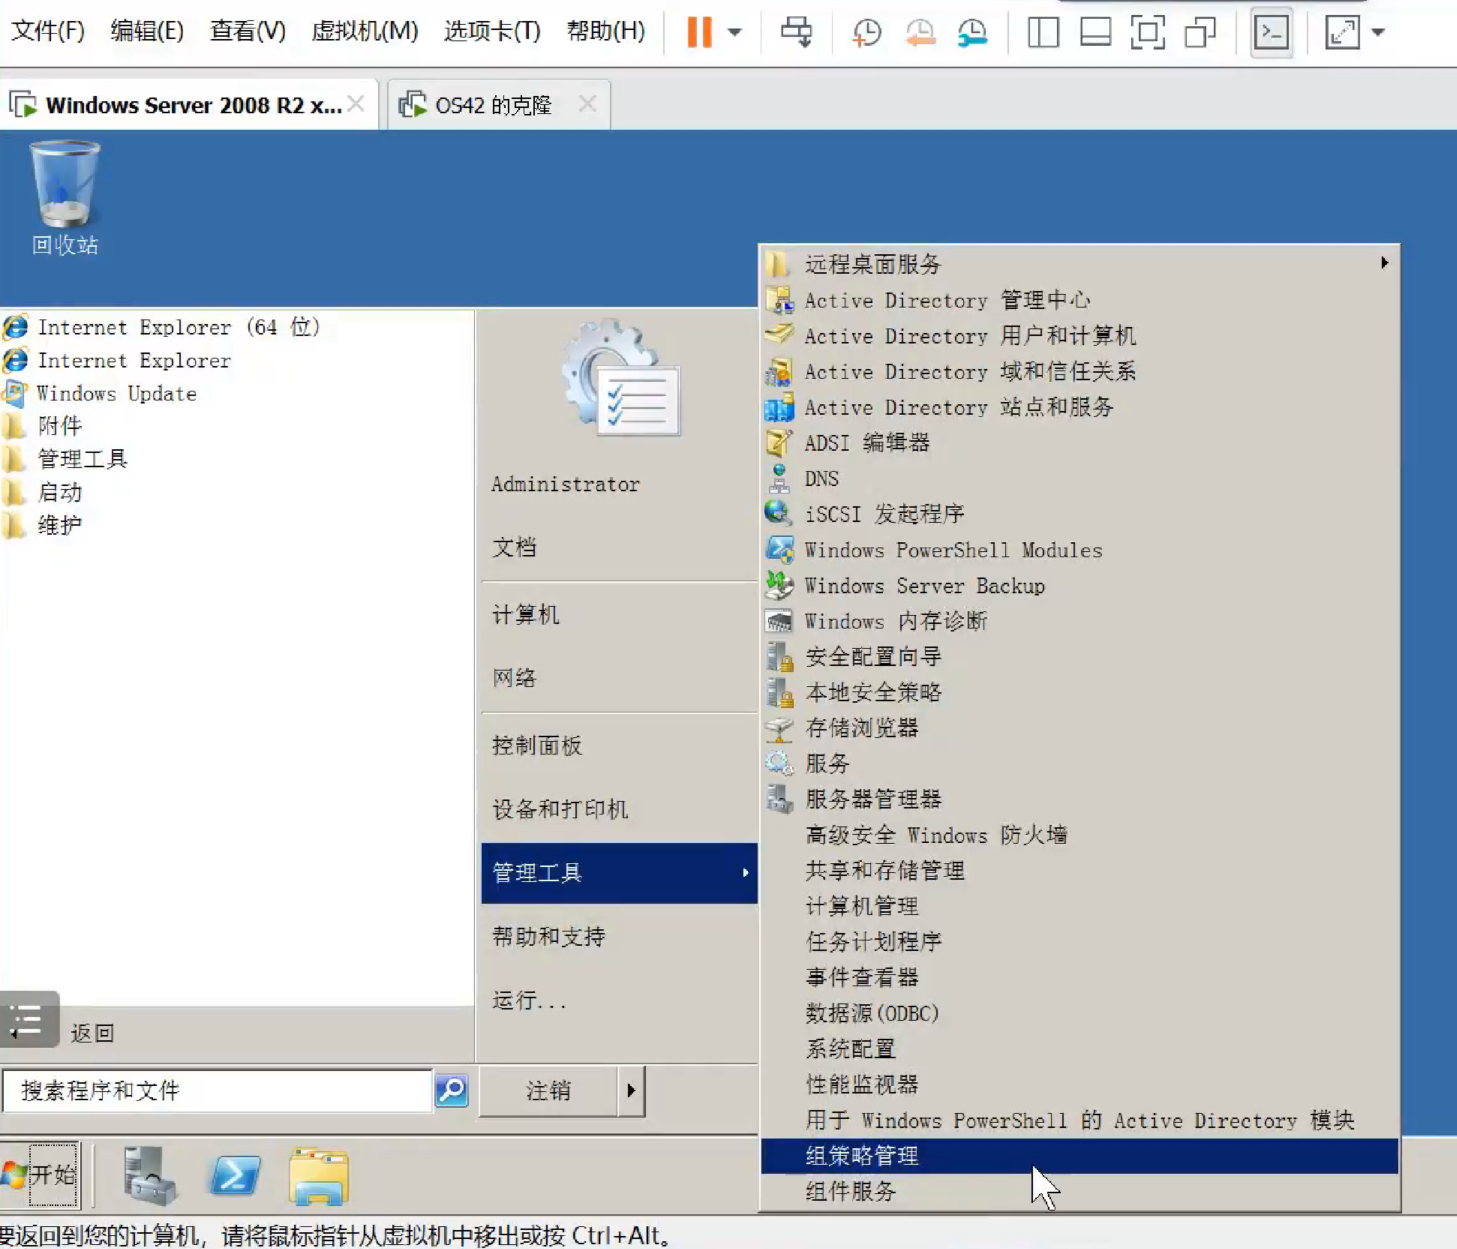Open Active Directory 用户和计算机
This screenshot has width=1457, height=1249.
[x=1079, y=336]
